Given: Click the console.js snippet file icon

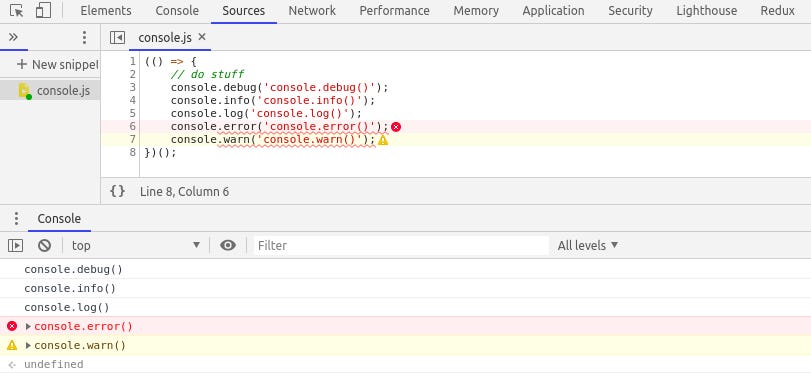Looking at the screenshot, I should [x=24, y=91].
